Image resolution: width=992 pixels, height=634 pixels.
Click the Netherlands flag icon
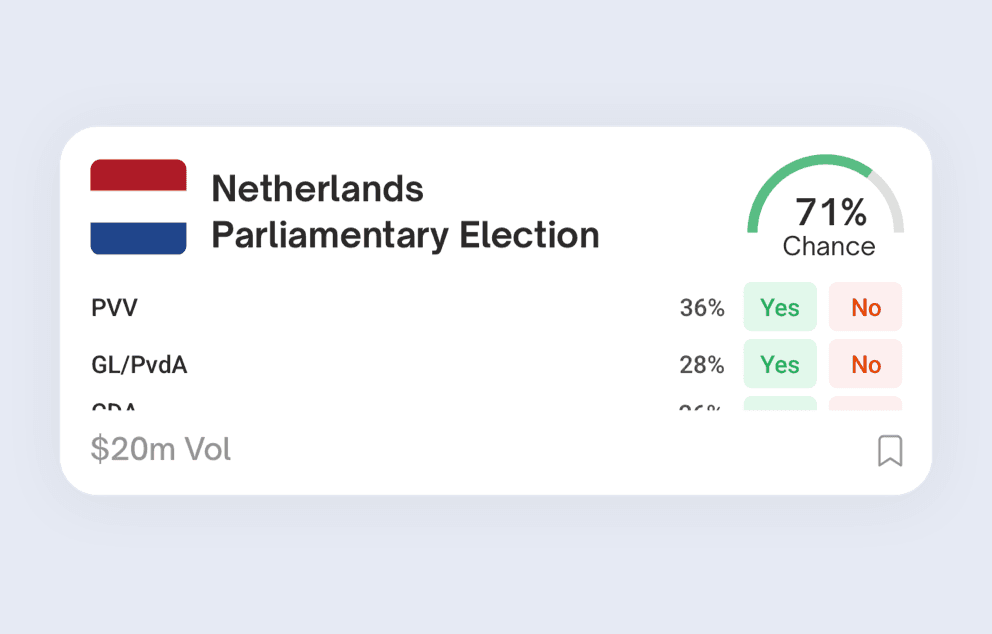coord(138,207)
